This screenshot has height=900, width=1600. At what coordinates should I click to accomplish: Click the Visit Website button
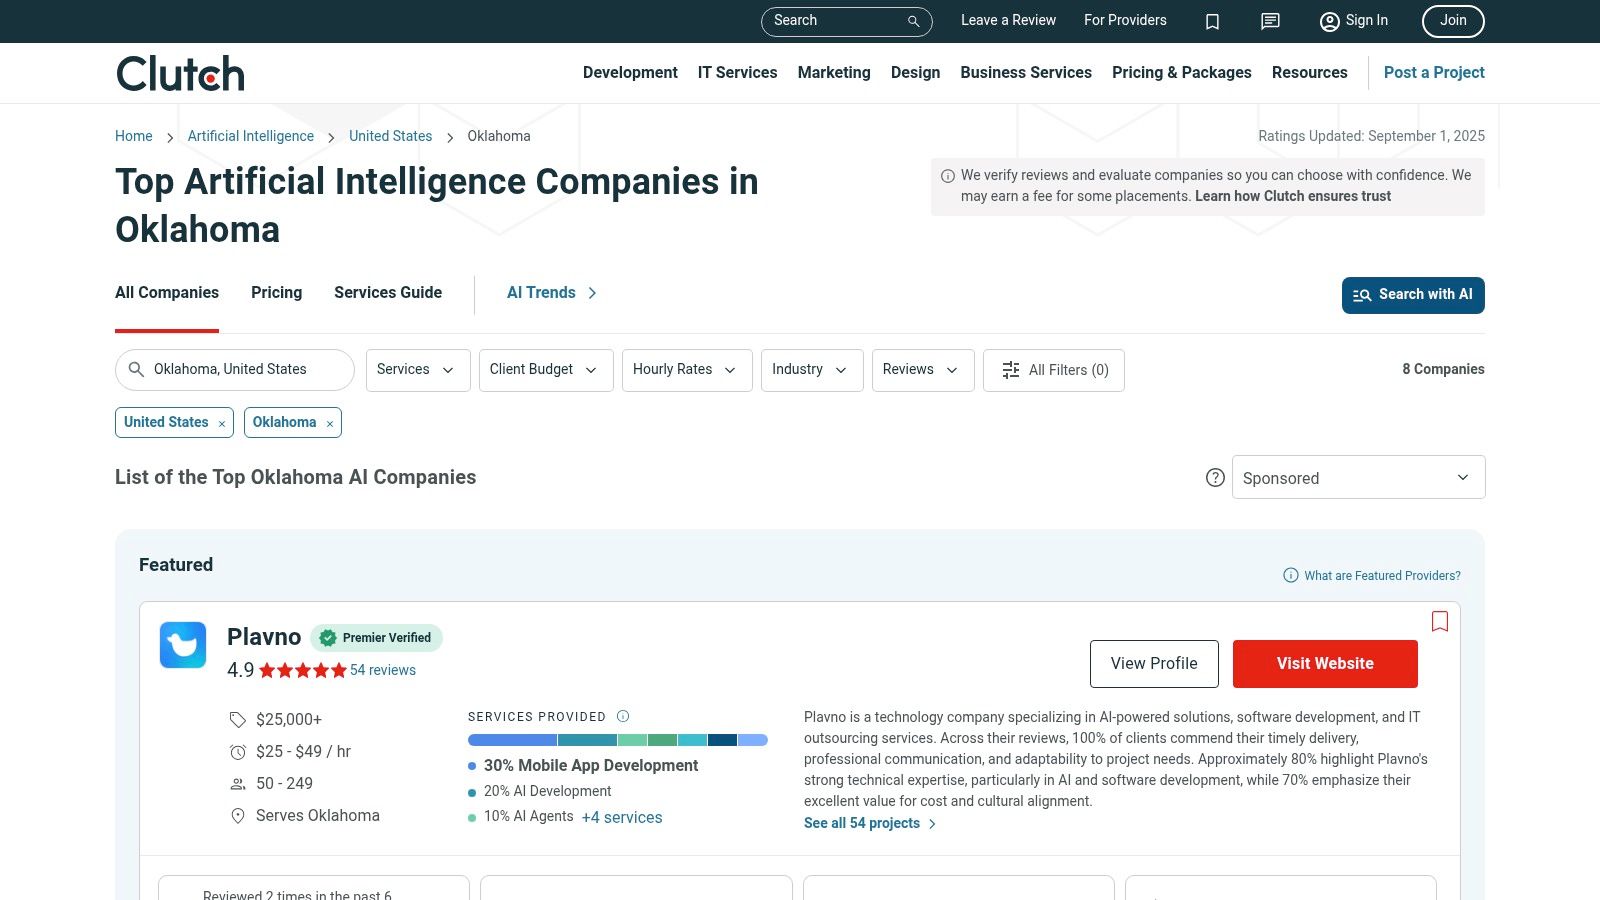point(1324,664)
